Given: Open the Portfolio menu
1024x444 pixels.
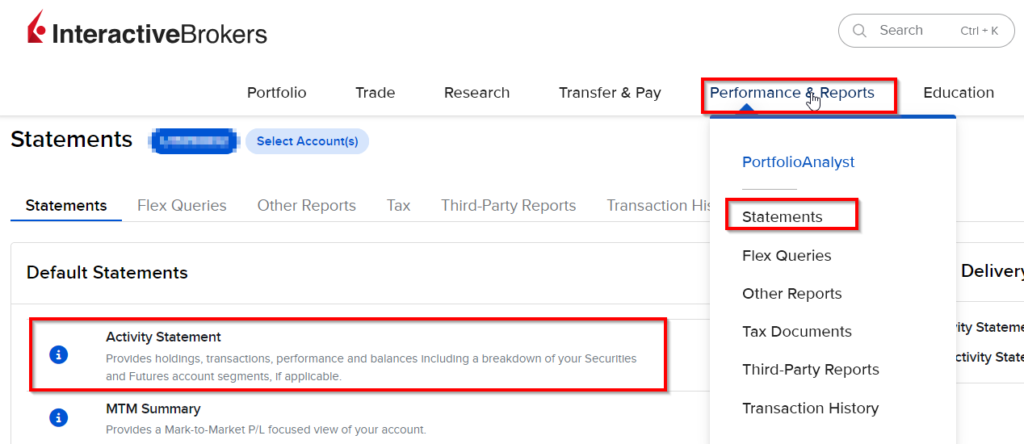Looking at the screenshot, I should pos(276,93).
